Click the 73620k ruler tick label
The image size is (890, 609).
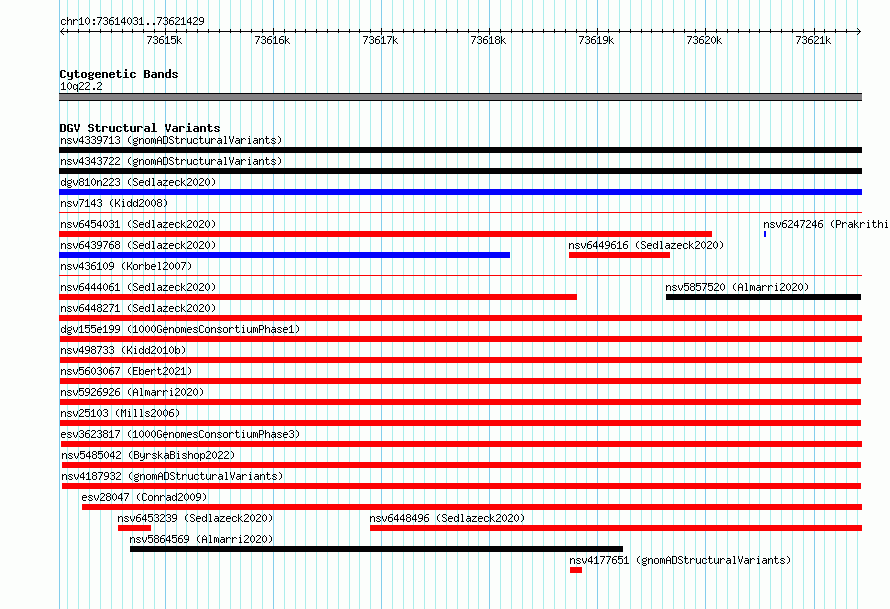(704, 40)
